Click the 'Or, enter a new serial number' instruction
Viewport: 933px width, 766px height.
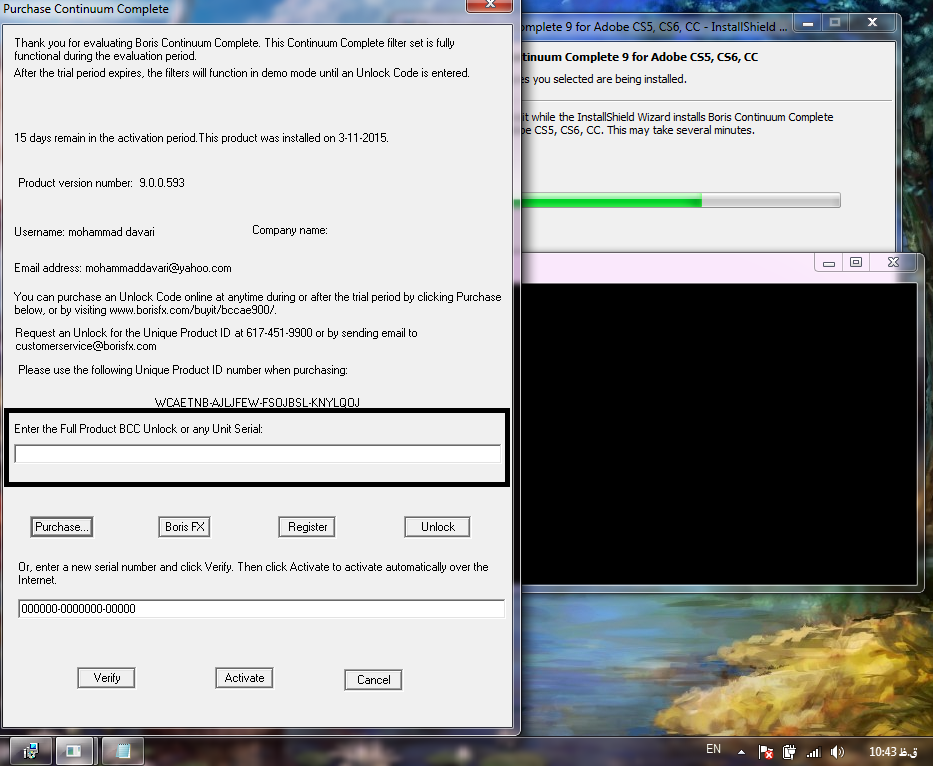pyautogui.click(x=253, y=573)
